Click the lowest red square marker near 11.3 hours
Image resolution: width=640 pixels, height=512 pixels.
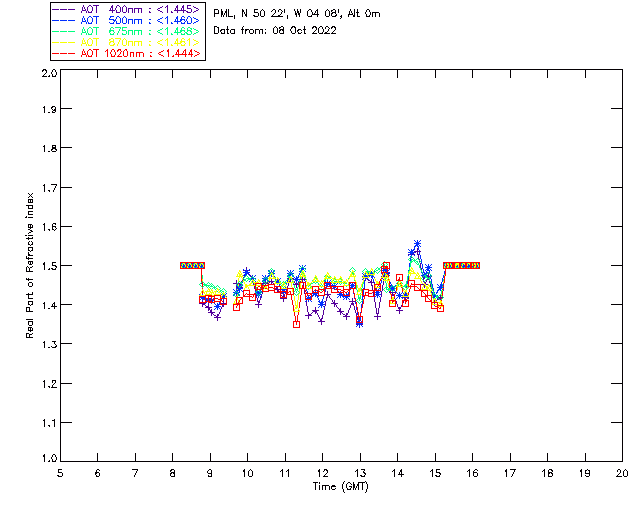(297, 325)
